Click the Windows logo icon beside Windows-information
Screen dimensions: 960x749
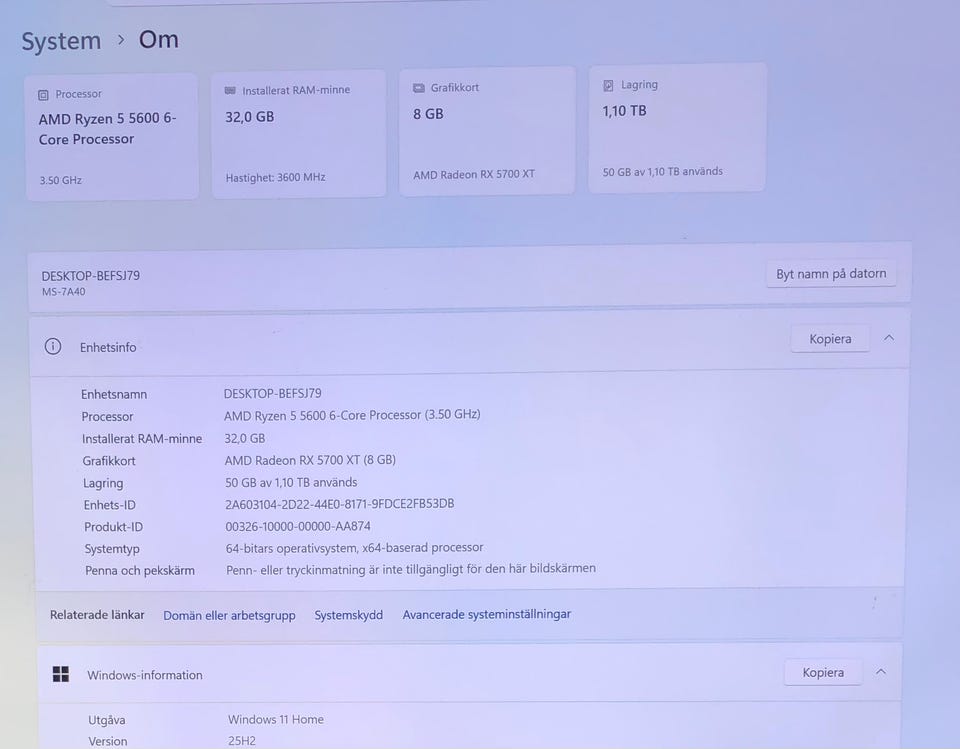pos(61,674)
